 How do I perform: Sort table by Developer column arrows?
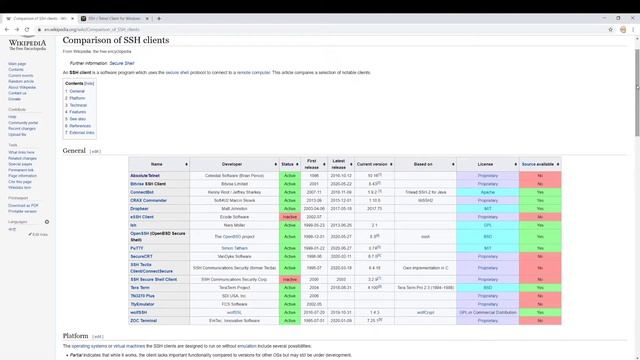coord(276,164)
